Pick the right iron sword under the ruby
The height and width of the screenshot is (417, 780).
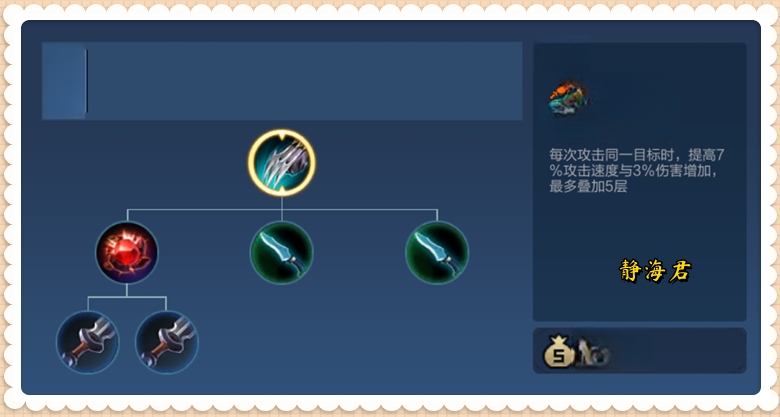tap(167, 342)
